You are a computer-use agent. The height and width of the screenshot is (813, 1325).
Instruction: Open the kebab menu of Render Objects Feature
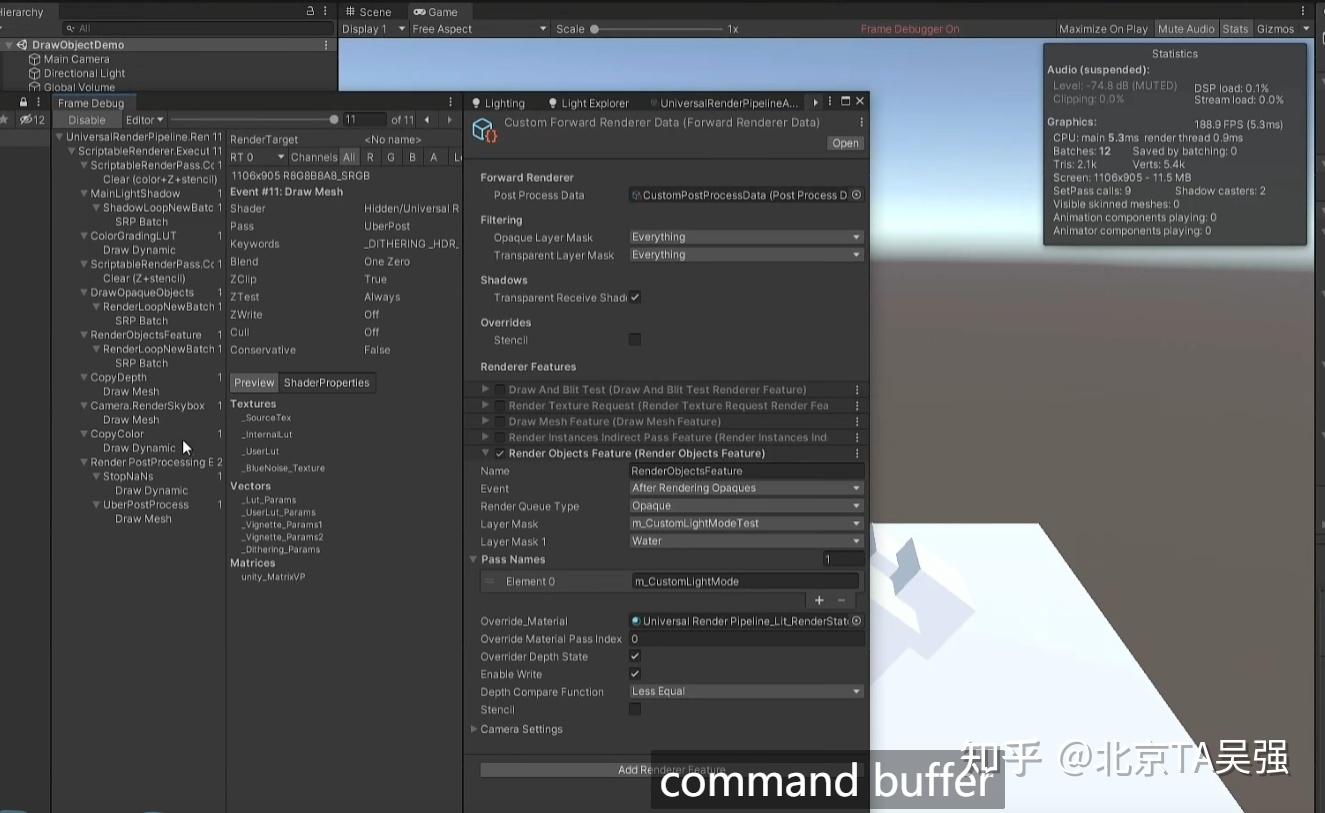(x=857, y=453)
